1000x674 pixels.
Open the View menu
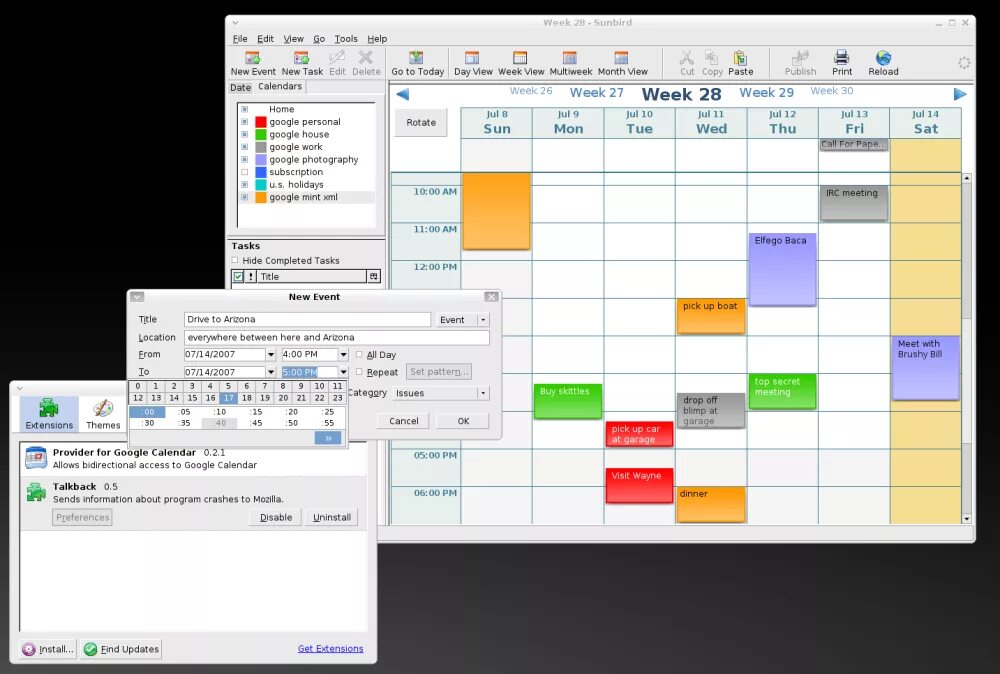coord(293,39)
